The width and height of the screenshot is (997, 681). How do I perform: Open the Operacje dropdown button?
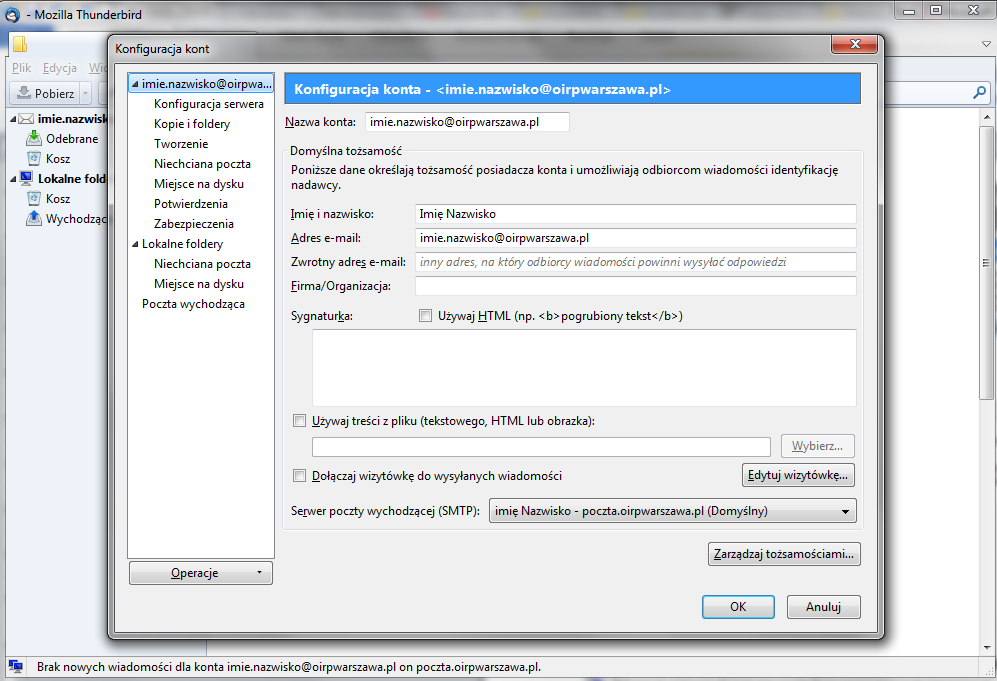point(201,572)
